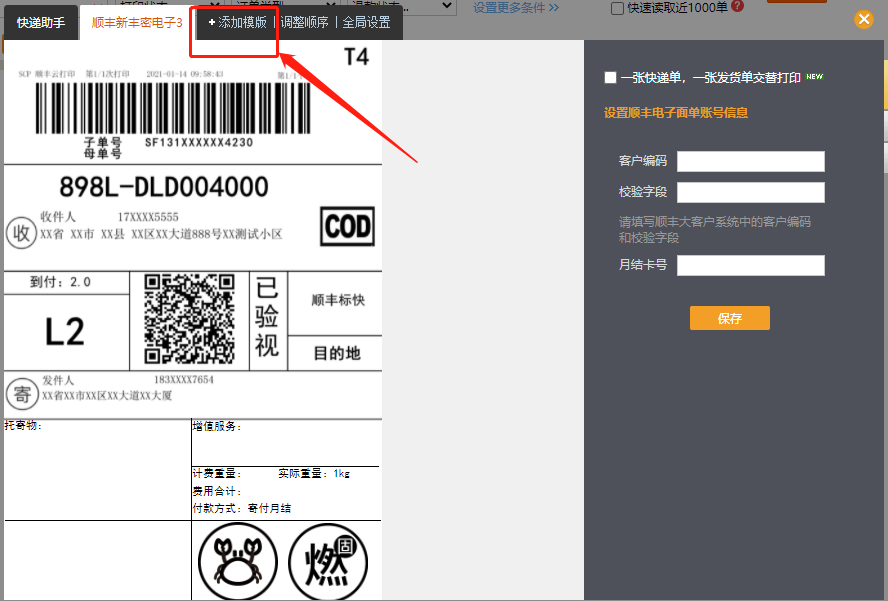Select the 顺丰新丰密电子3 template tab
The height and width of the screenshot is (601, 888).
coord(137,22)
